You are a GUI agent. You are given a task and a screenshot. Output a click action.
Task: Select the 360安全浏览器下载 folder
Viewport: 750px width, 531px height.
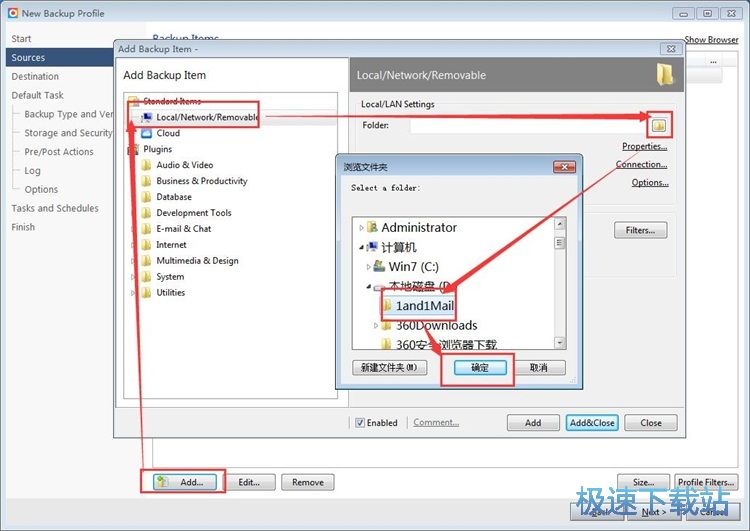coord(446,344)
